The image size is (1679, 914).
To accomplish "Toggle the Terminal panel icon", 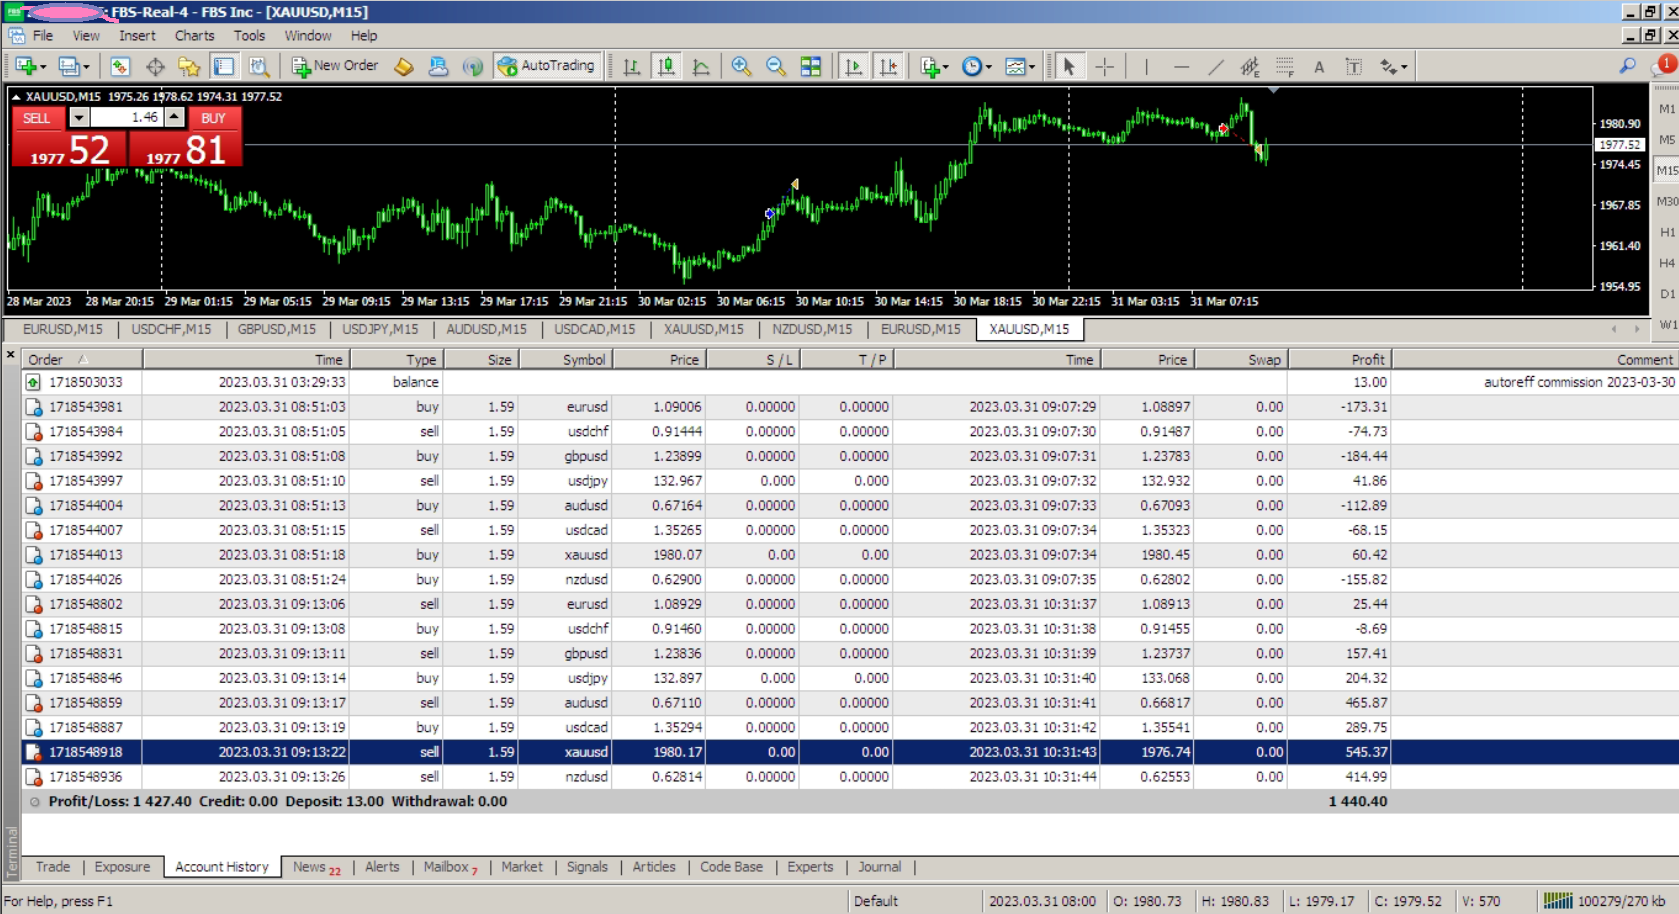I will 224,66.
